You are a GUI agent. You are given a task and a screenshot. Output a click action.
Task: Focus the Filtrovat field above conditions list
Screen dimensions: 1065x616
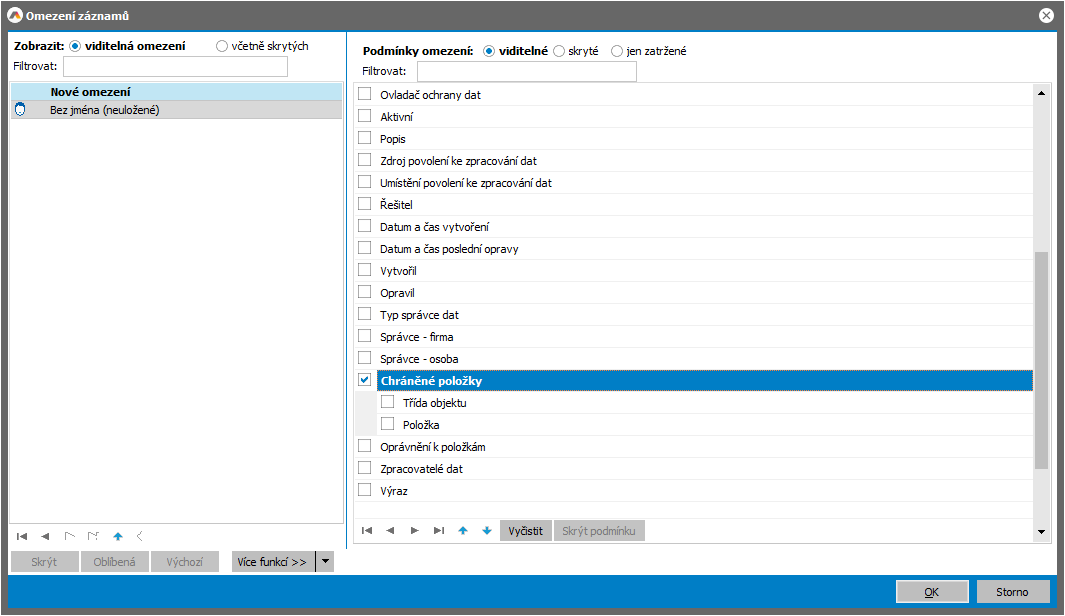tap(526, 72)
